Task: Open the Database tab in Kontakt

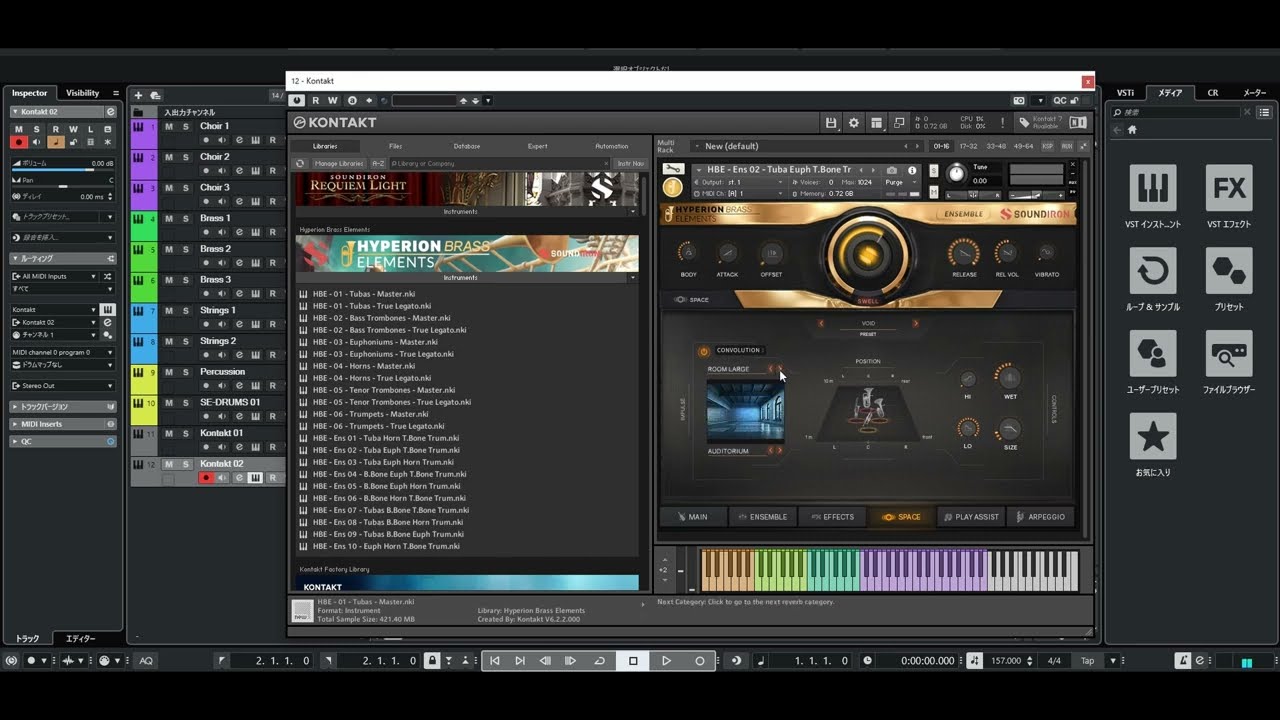Action: pos(467,146)
